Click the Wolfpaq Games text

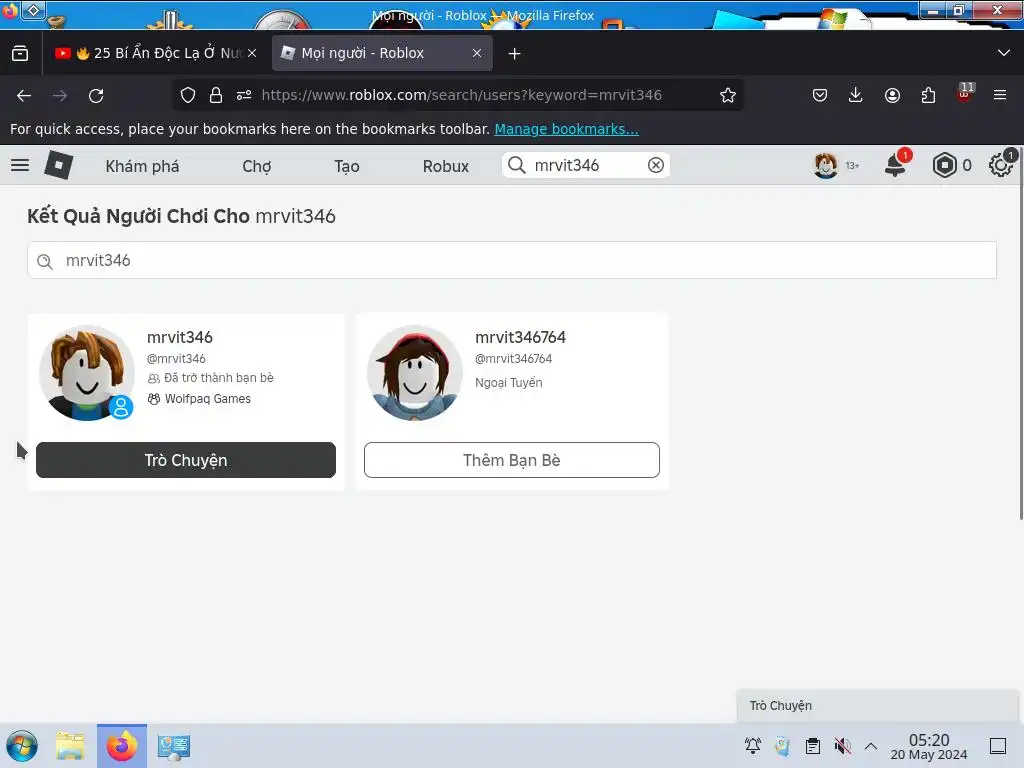[x=208, y=399]
